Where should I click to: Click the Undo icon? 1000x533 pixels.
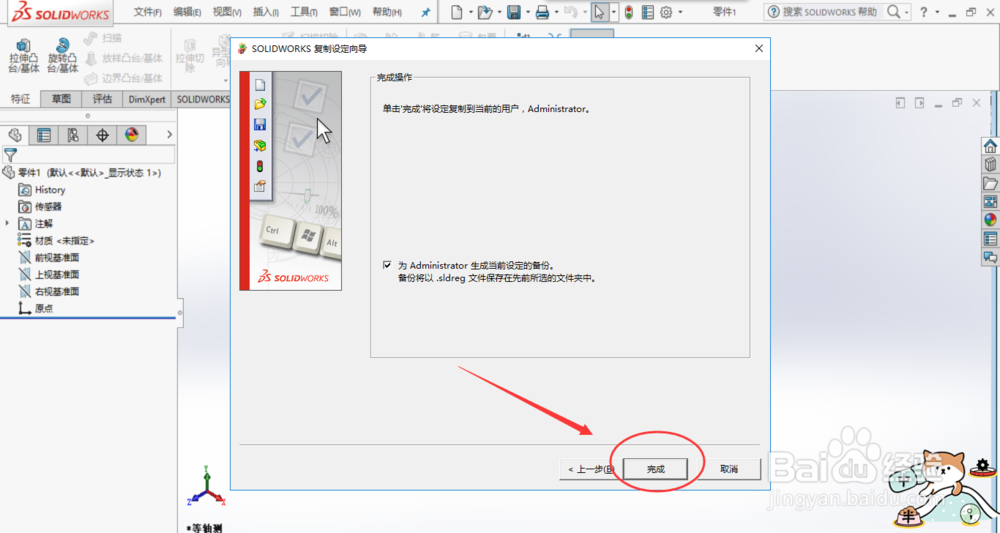[x=571, y=12]
